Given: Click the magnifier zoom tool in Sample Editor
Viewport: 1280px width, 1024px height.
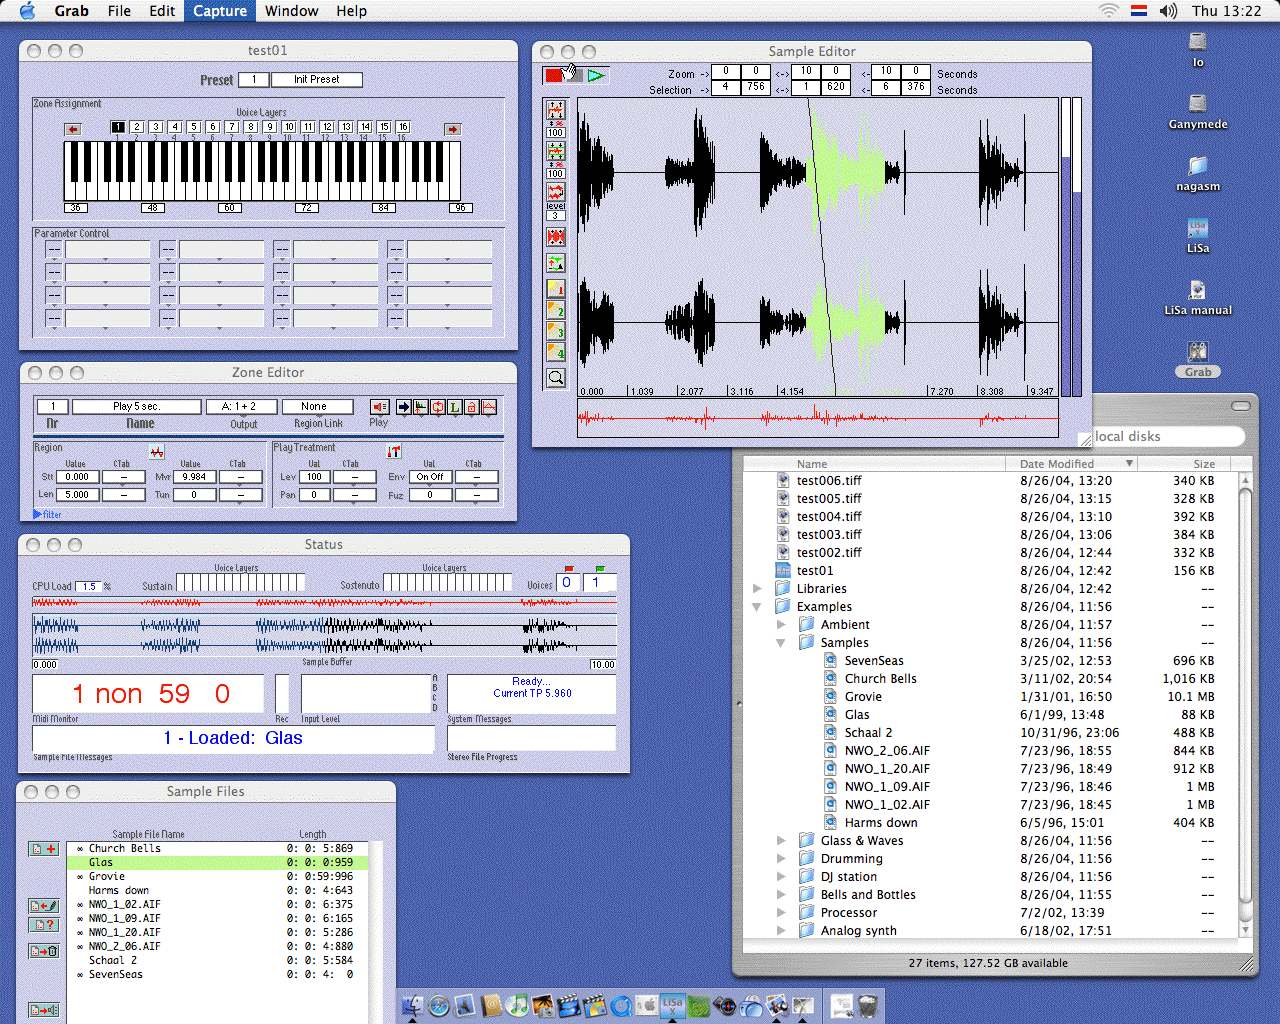Looking at the screenshot, I should tap(555, 377).
